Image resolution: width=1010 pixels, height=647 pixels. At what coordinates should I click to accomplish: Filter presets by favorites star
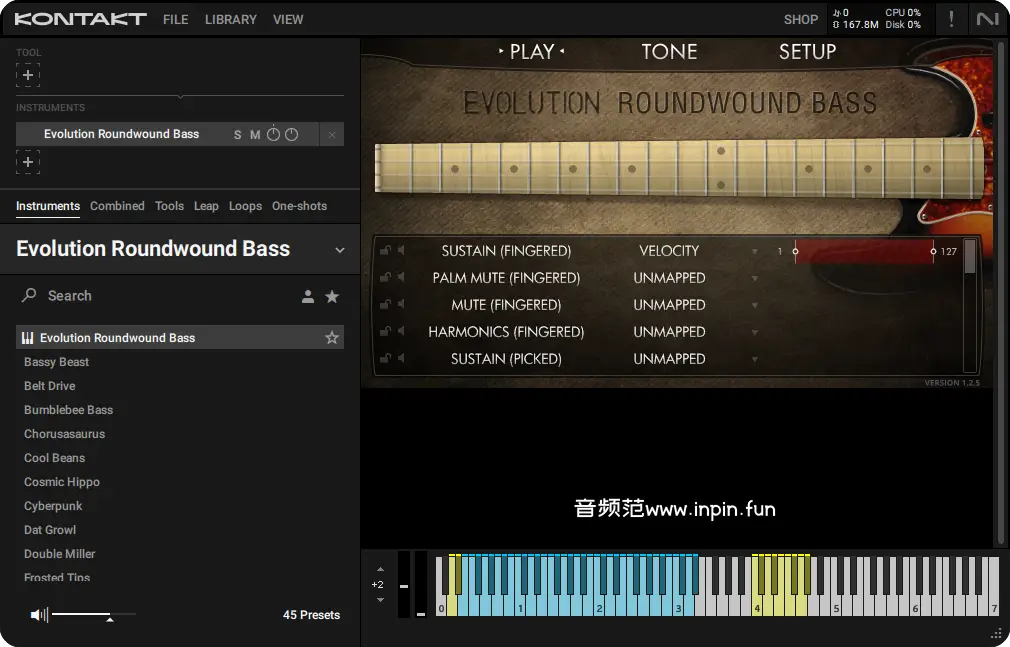(332, 296)
